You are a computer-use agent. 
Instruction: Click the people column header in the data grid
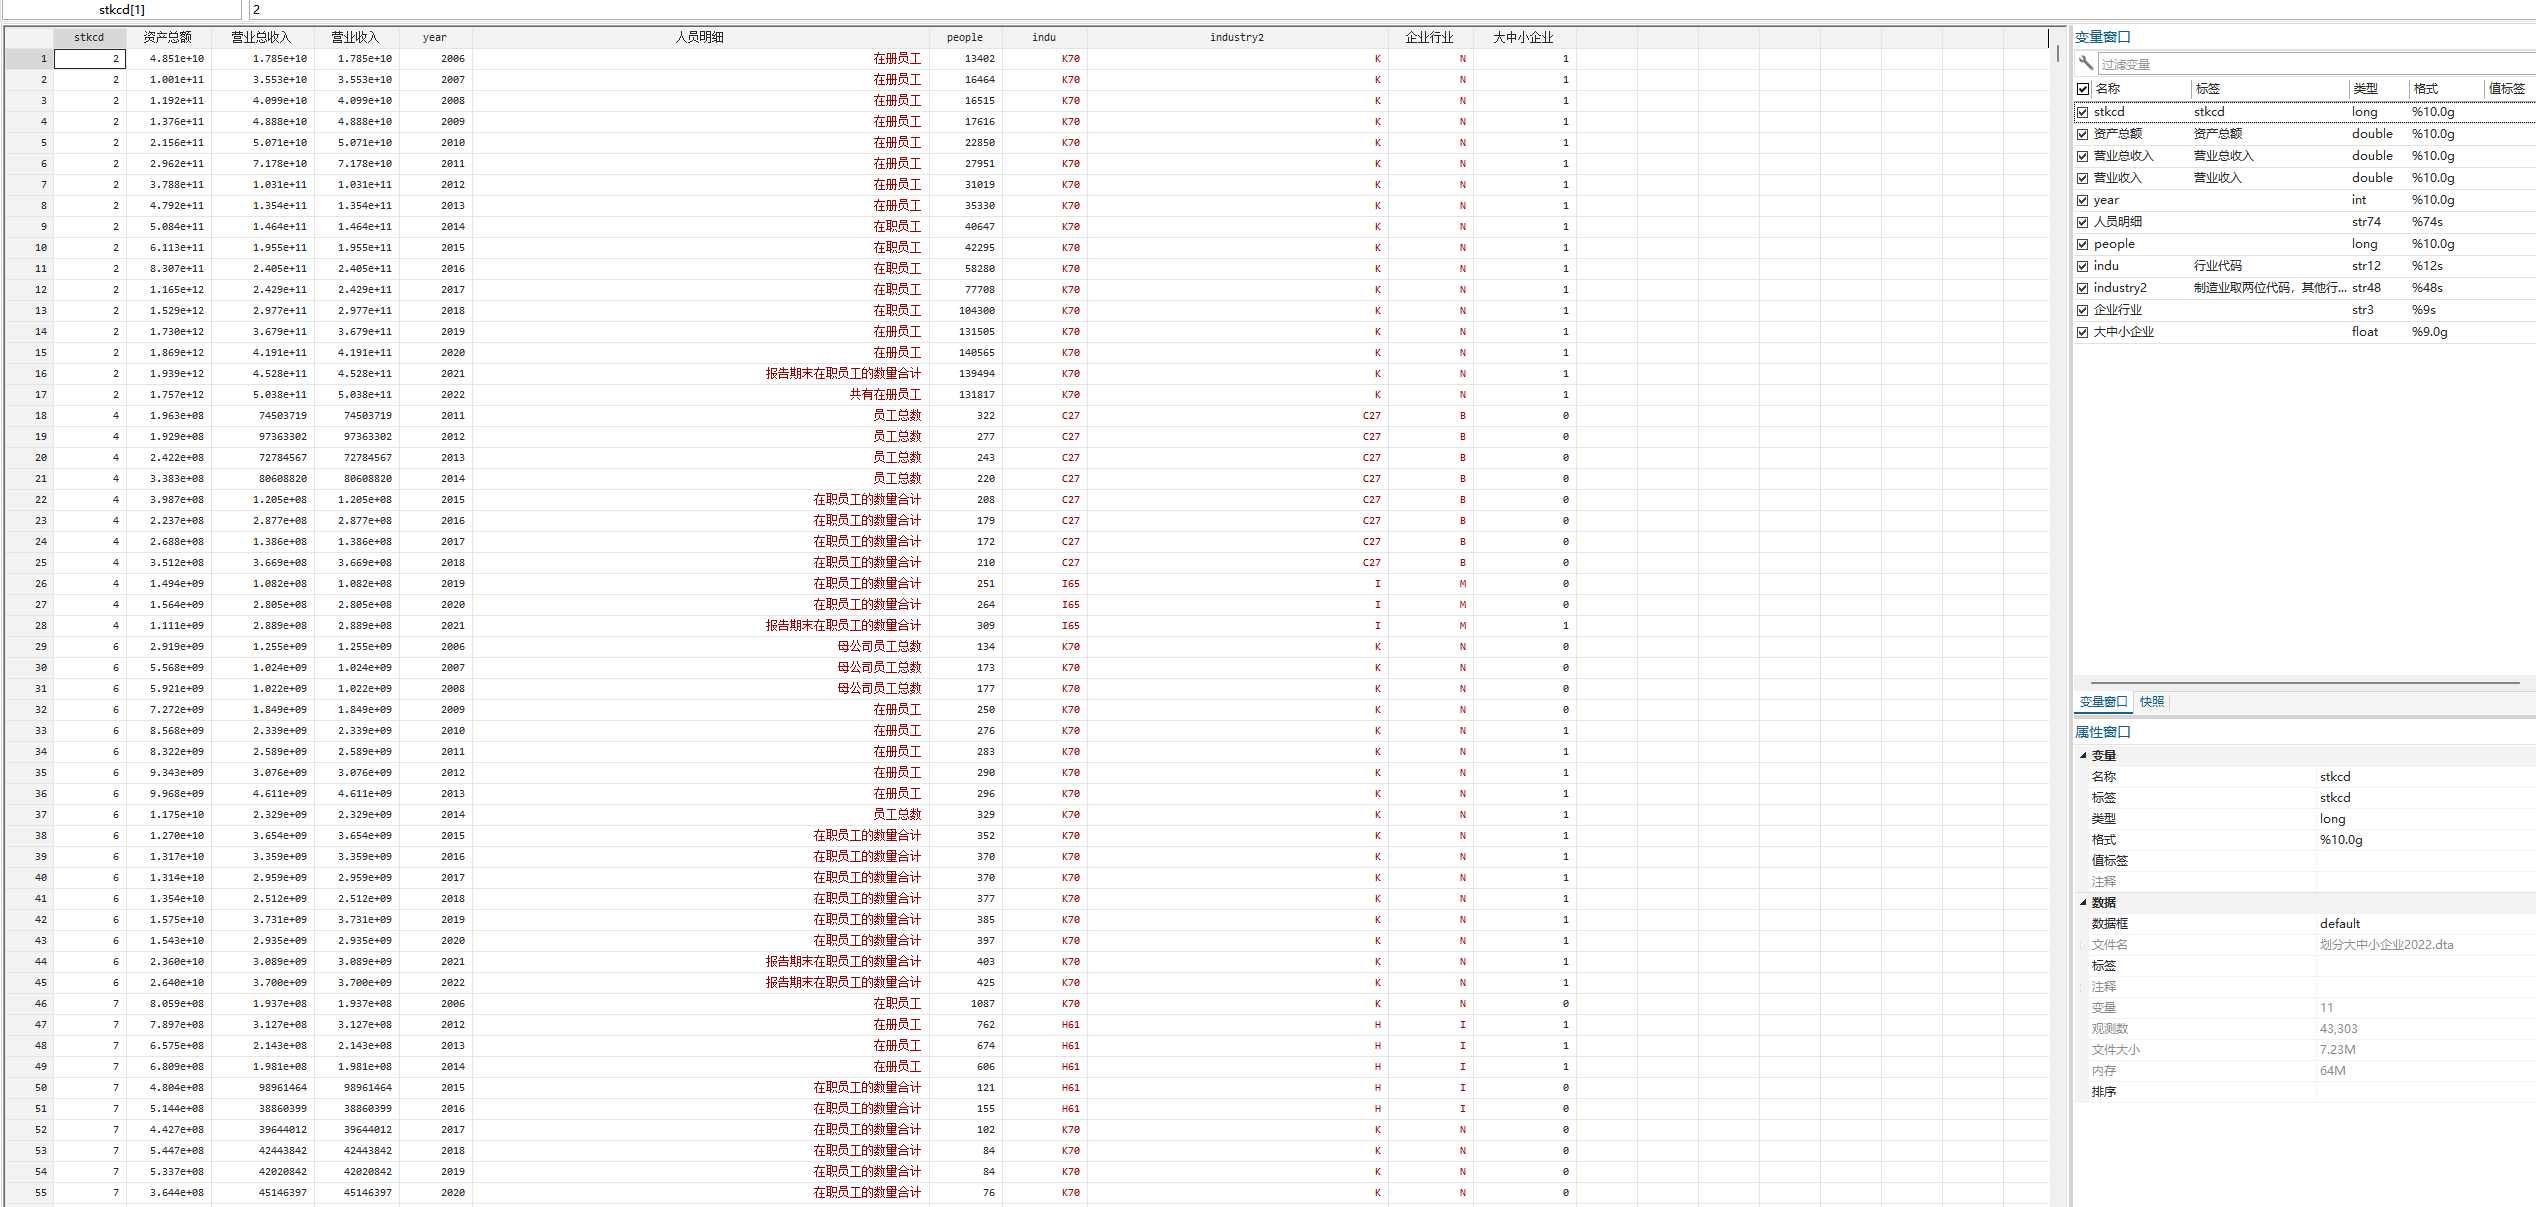point(964,37)
